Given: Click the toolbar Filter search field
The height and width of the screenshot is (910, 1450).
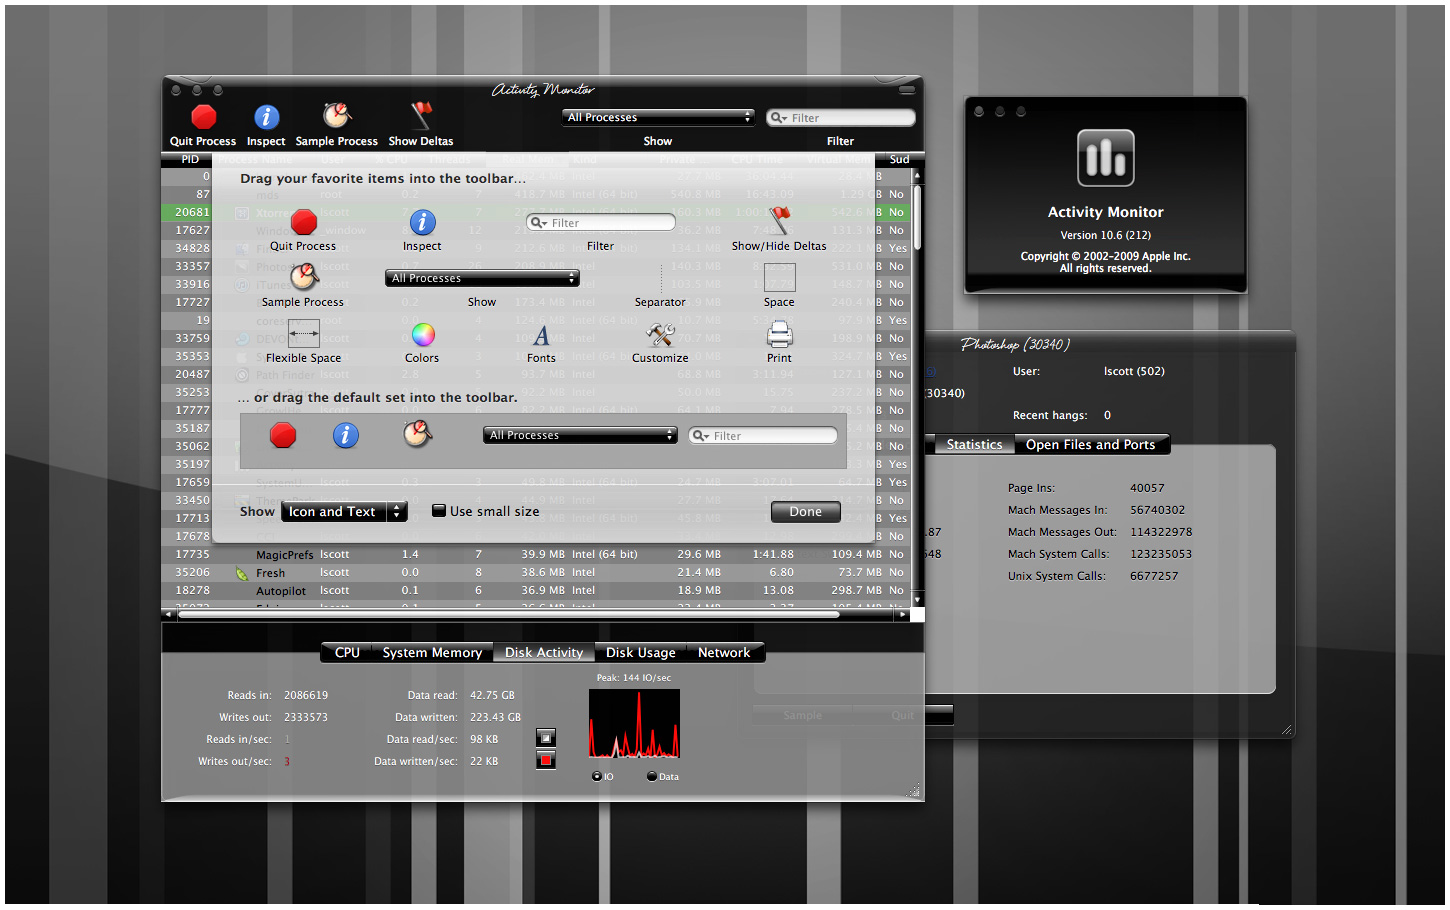Looking at the screenshot, I should (841, 118).
